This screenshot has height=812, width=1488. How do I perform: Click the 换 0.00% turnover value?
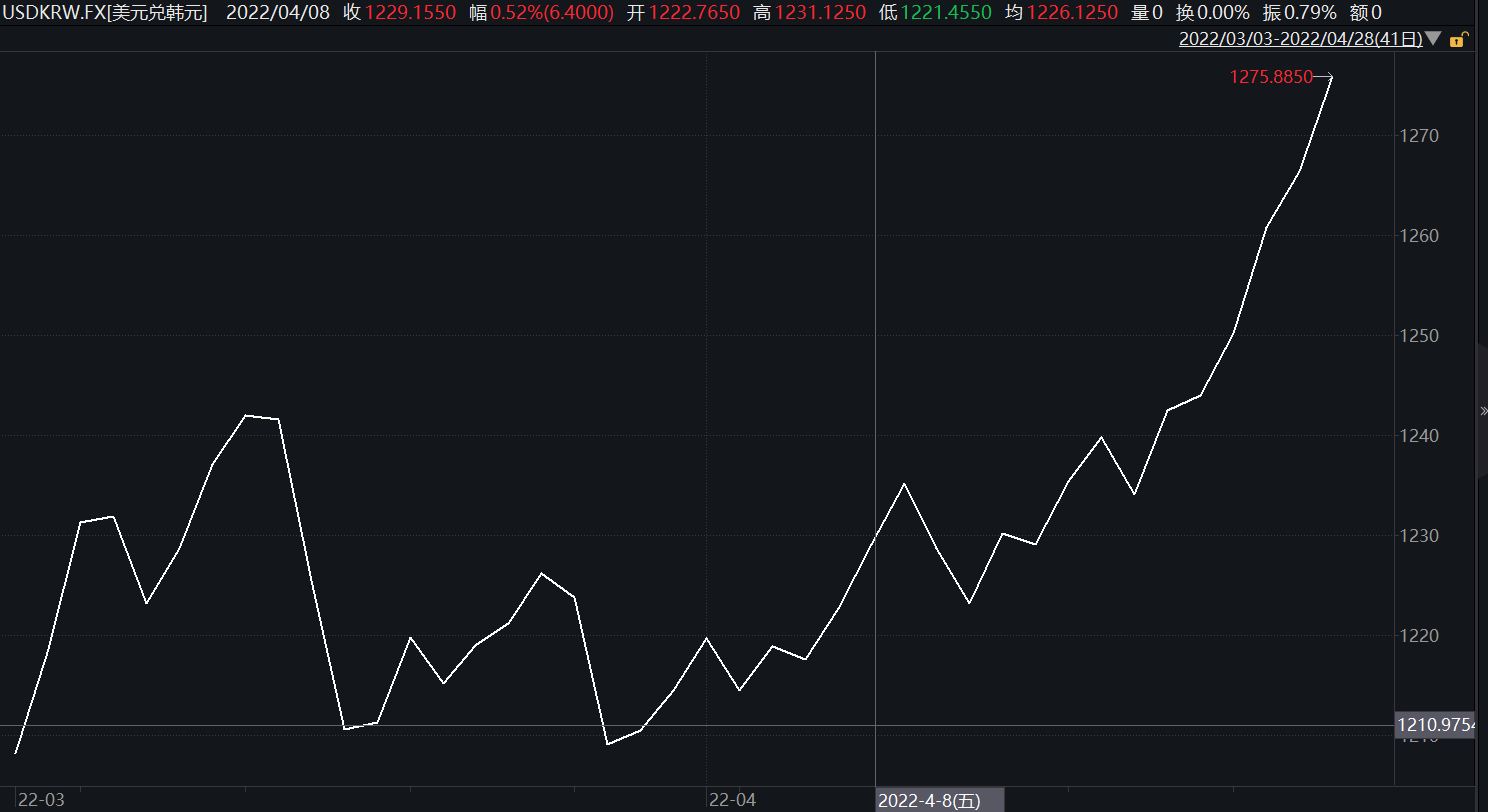click(1212, 13)
